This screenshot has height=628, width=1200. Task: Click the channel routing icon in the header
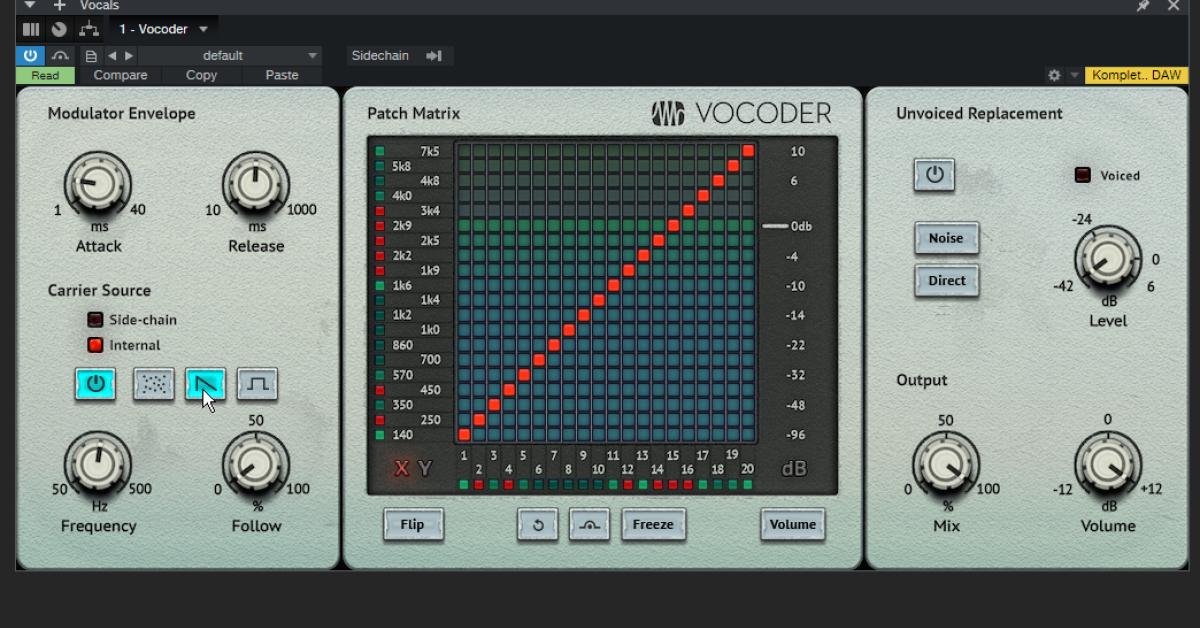tap(88, 28)
